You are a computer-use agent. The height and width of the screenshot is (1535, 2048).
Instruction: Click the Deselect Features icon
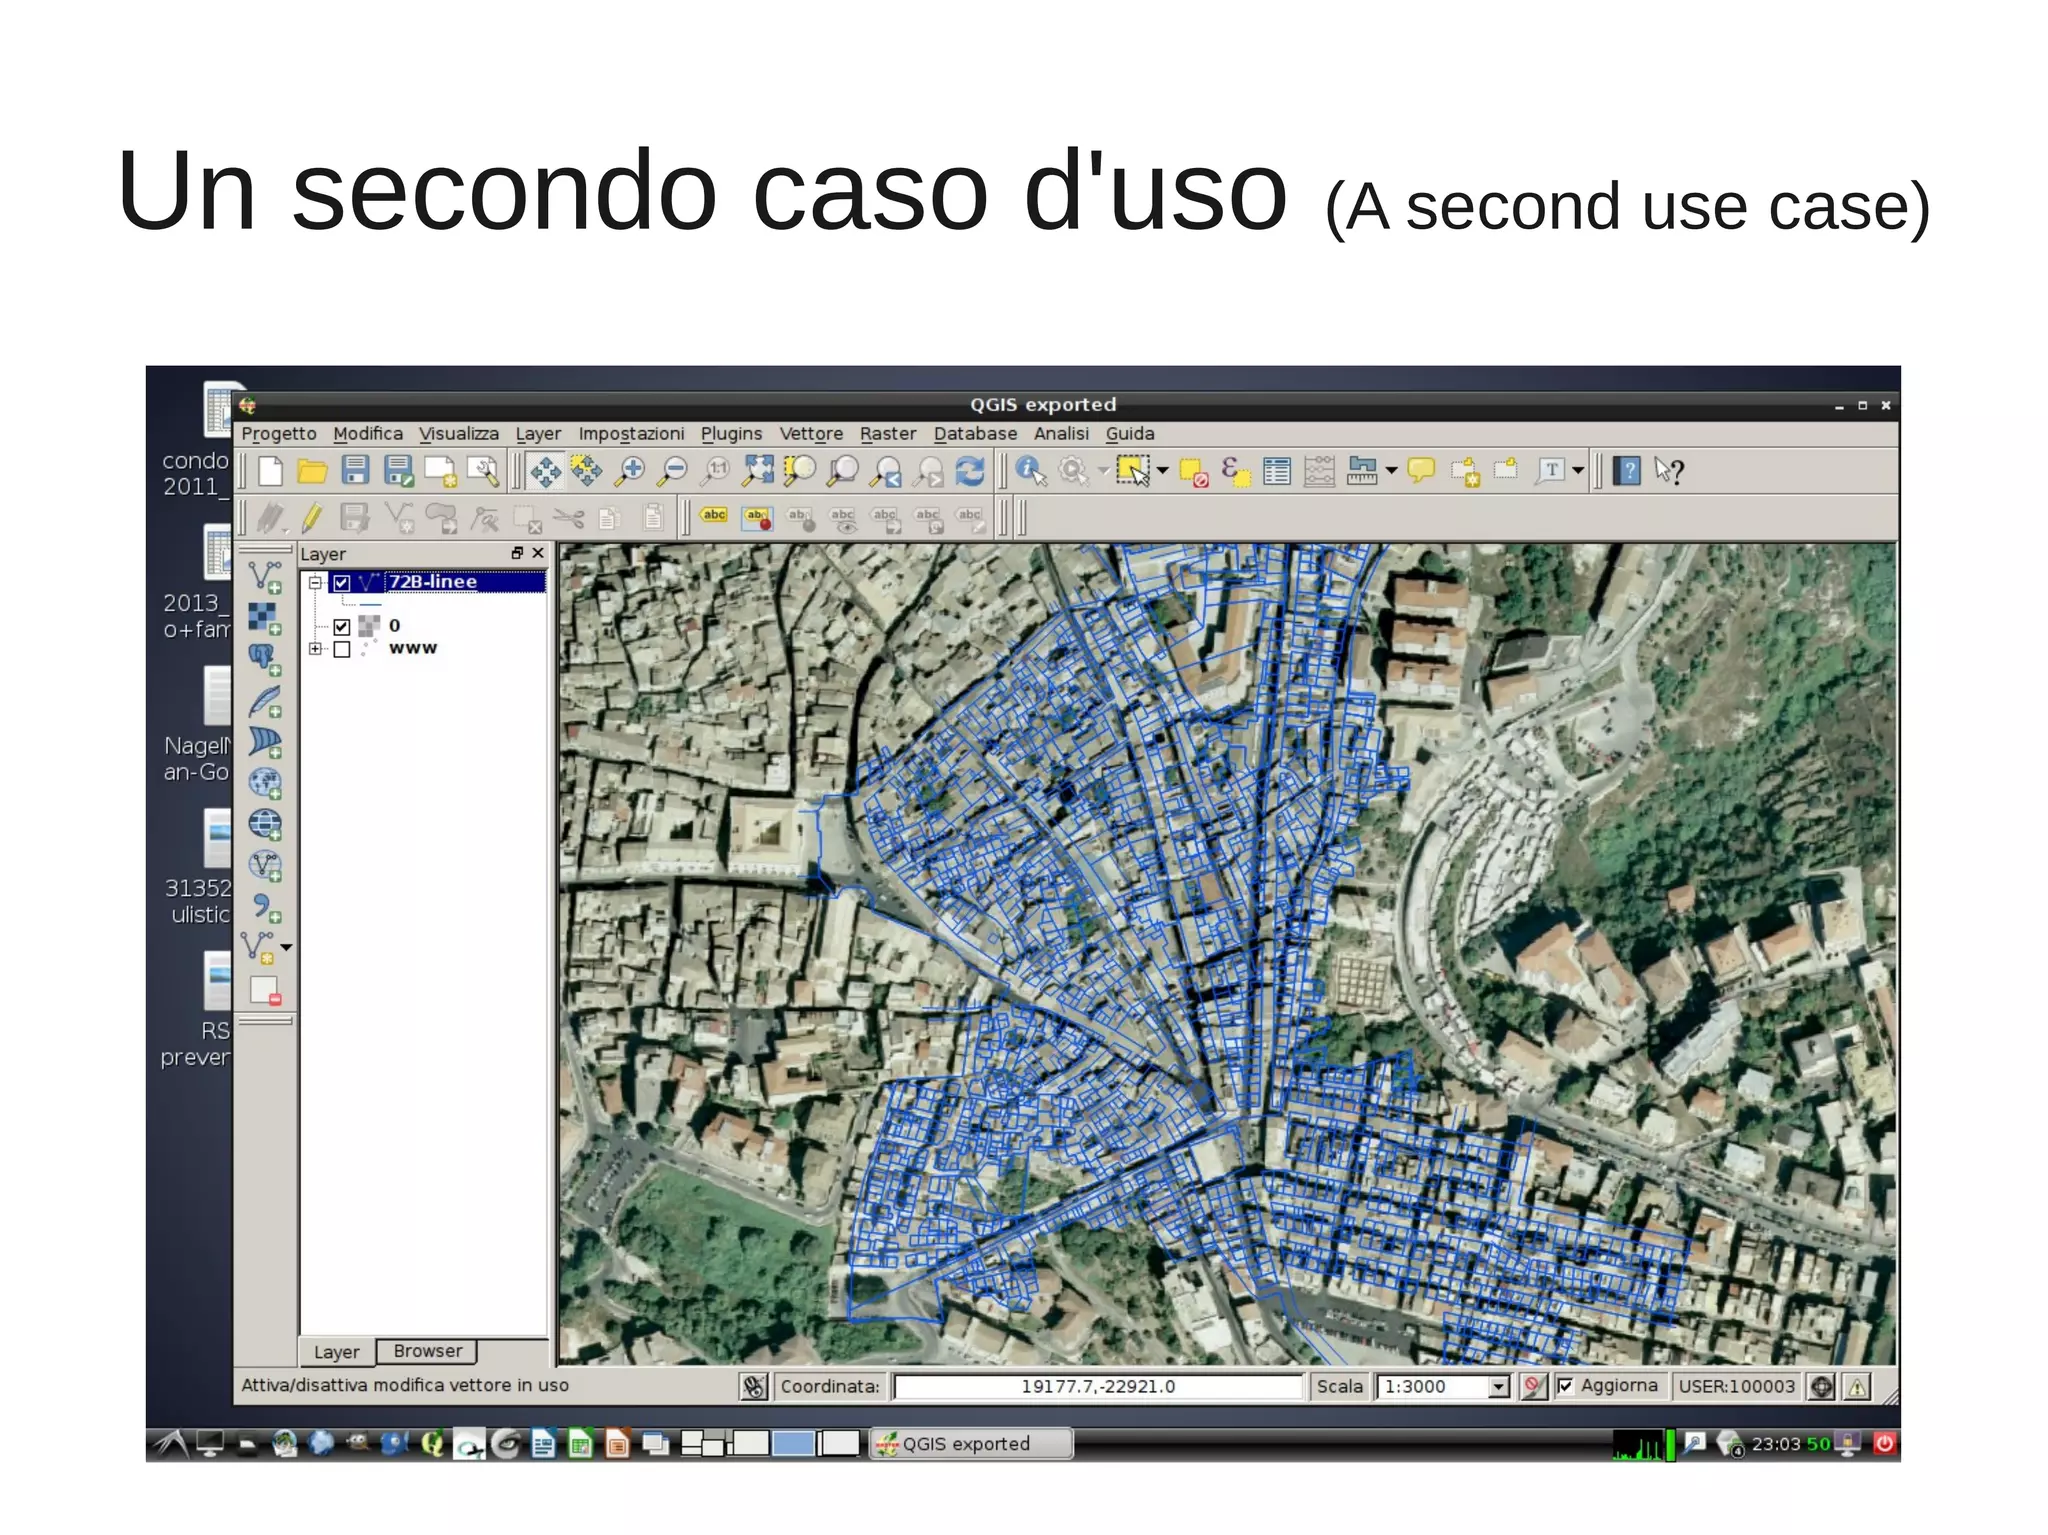1194,471
